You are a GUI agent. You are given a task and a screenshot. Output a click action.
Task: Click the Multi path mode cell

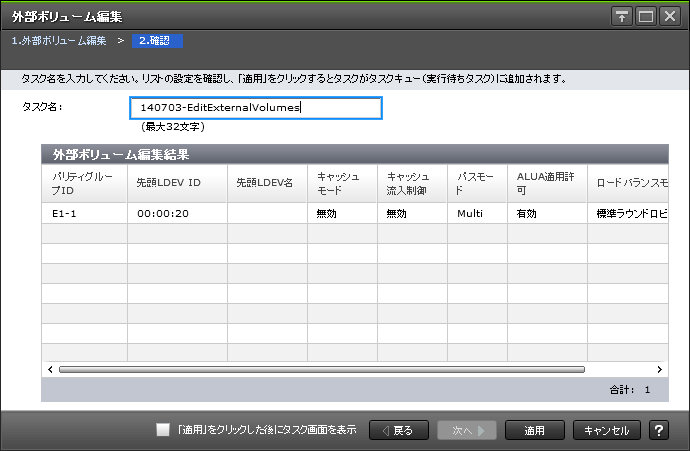click(x=477, y=214)
